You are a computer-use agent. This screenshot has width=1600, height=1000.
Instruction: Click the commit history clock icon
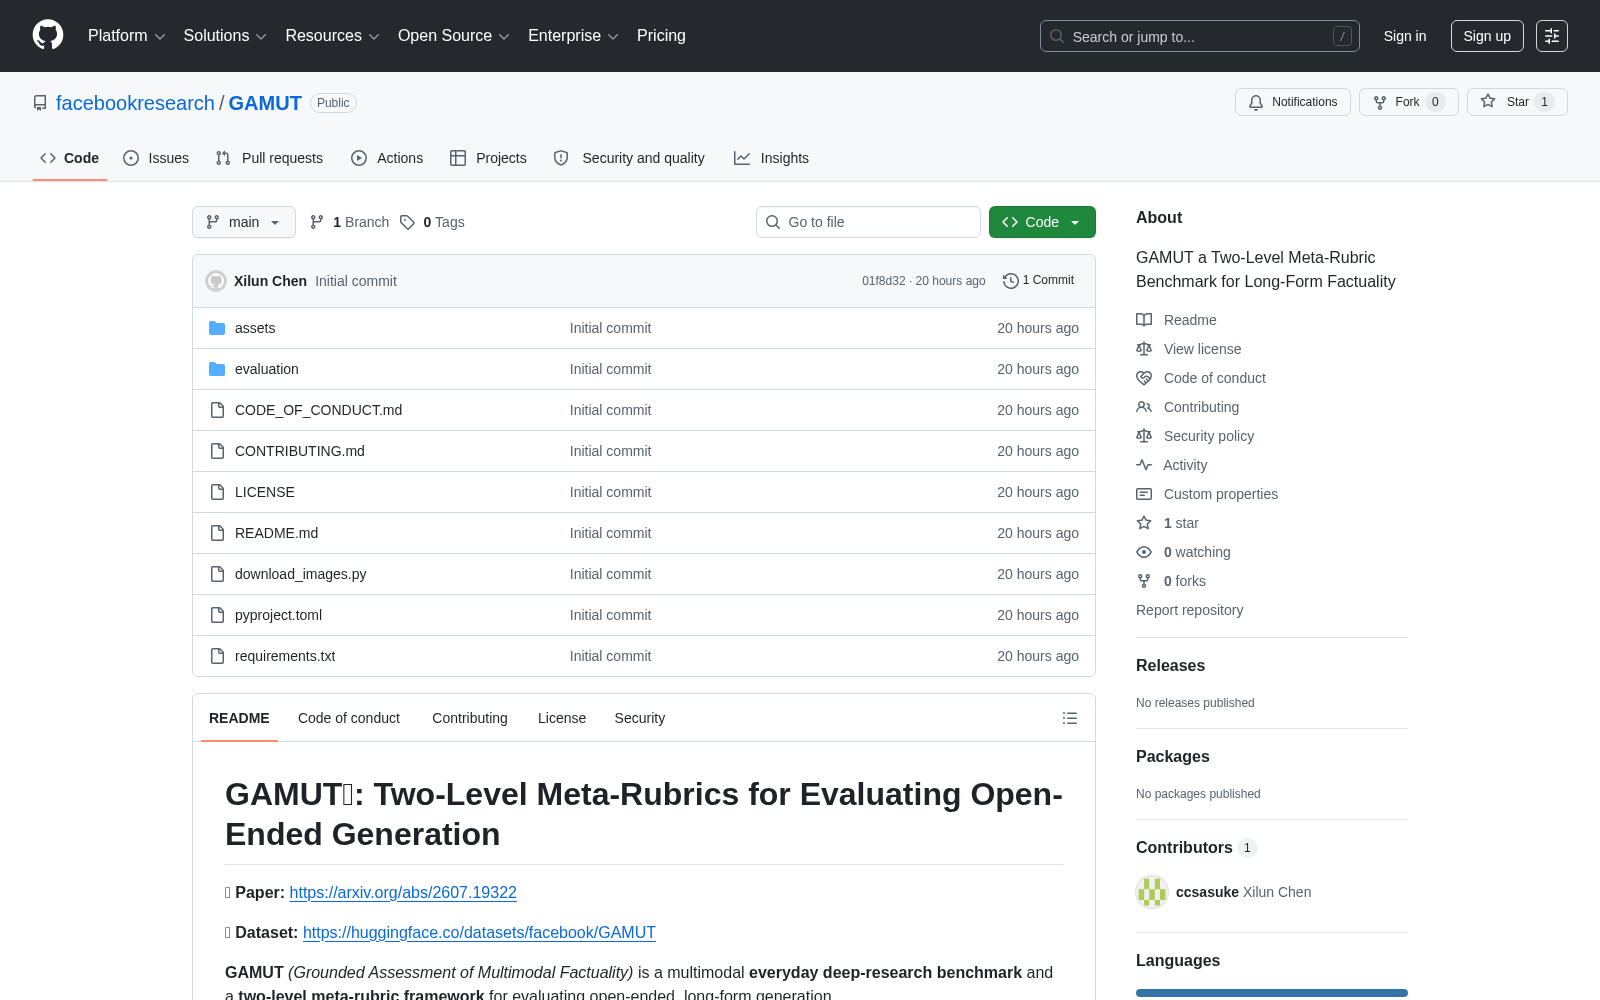pyautogui.click(x=1011, y=281)
